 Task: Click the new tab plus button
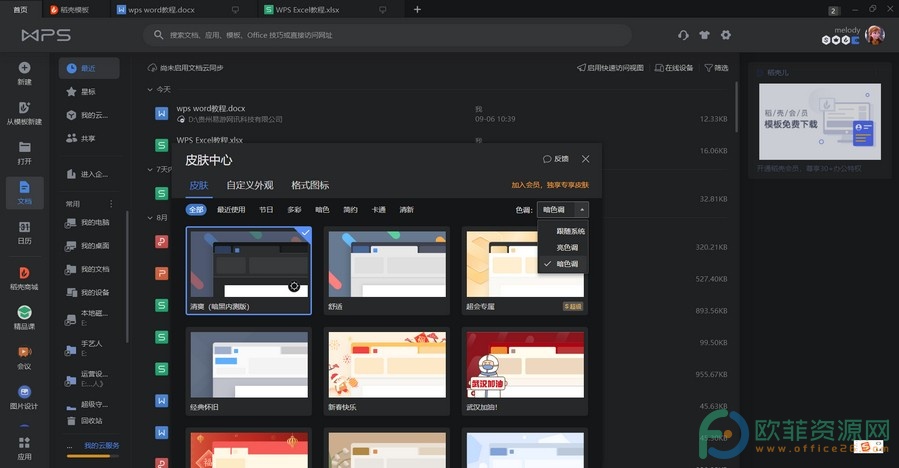417,9
